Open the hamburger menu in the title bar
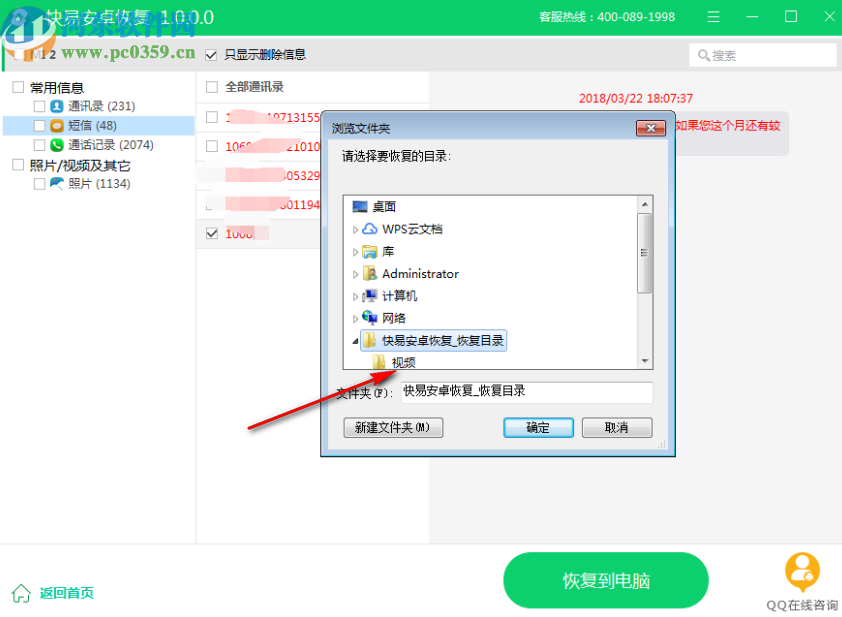Viewport: 842px width, 617px height. tap(713, 17)
